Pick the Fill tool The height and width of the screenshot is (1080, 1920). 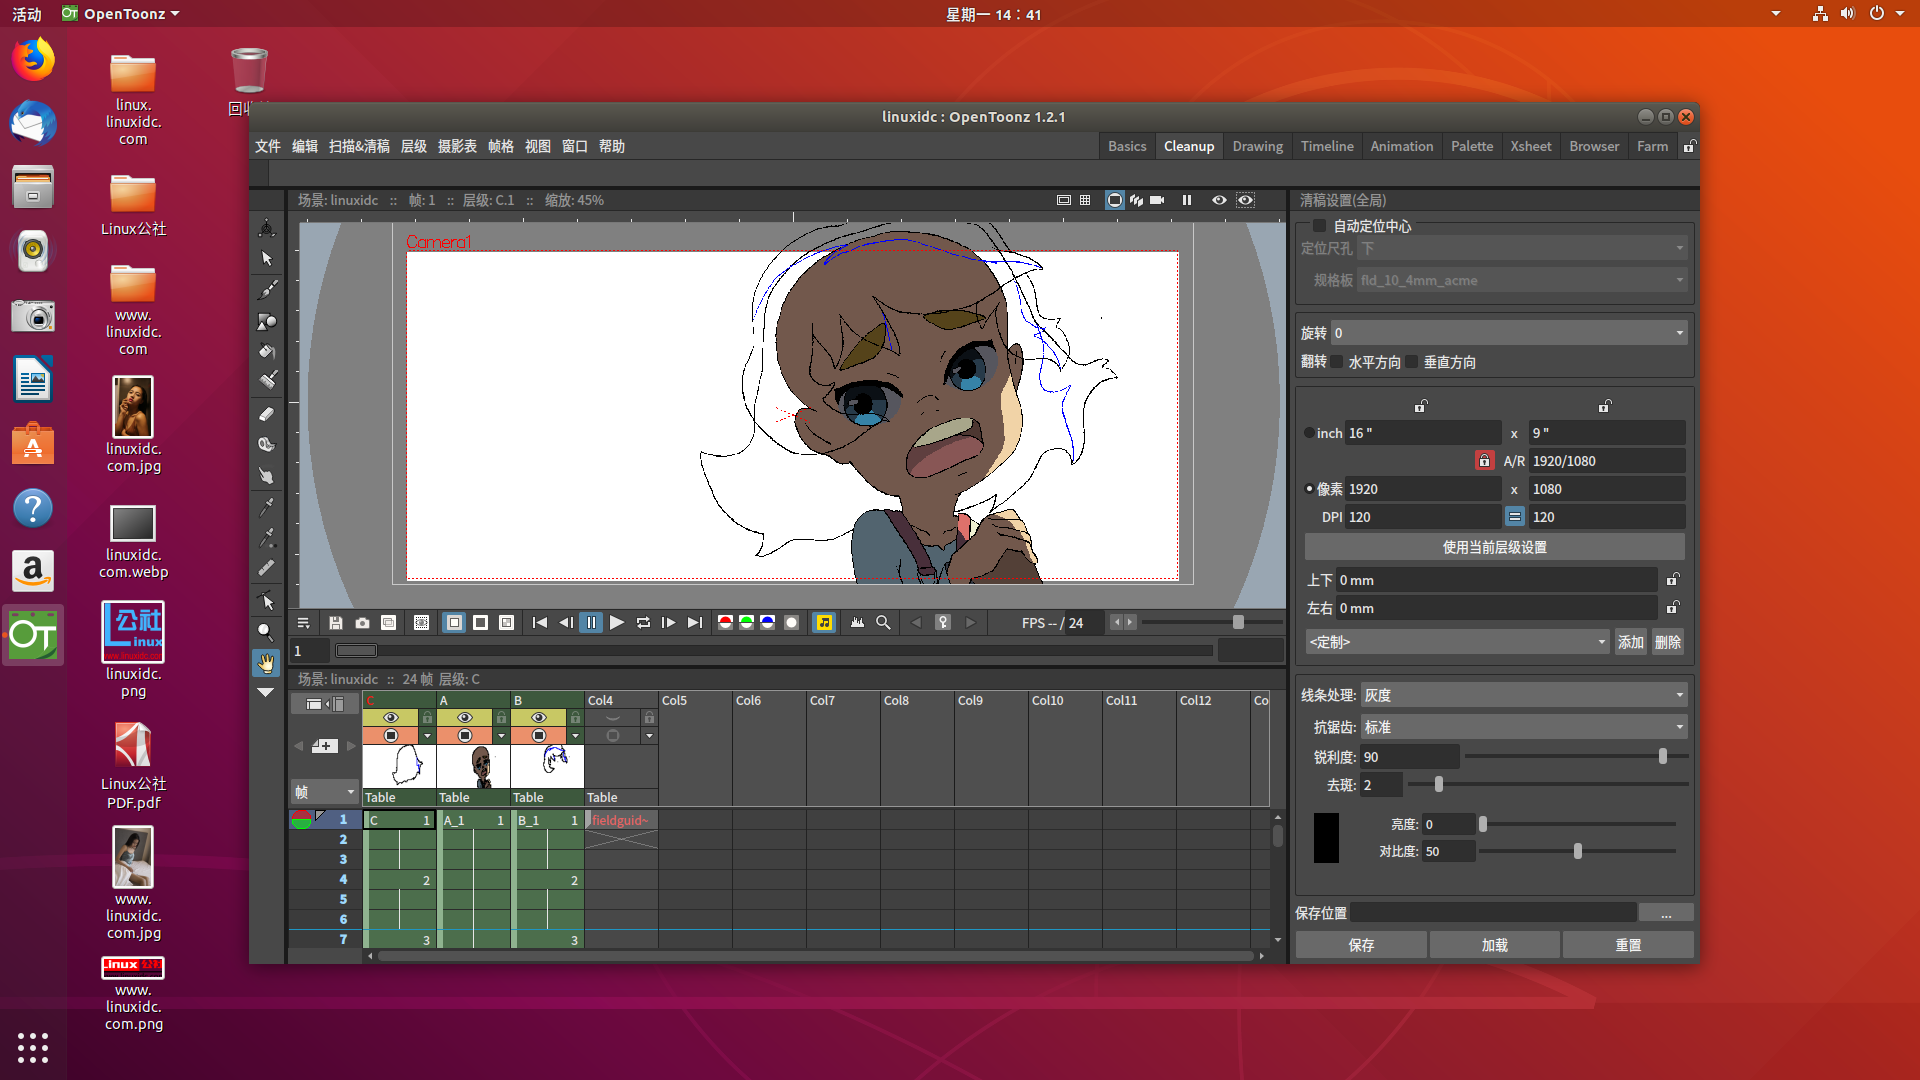[266, 352]
